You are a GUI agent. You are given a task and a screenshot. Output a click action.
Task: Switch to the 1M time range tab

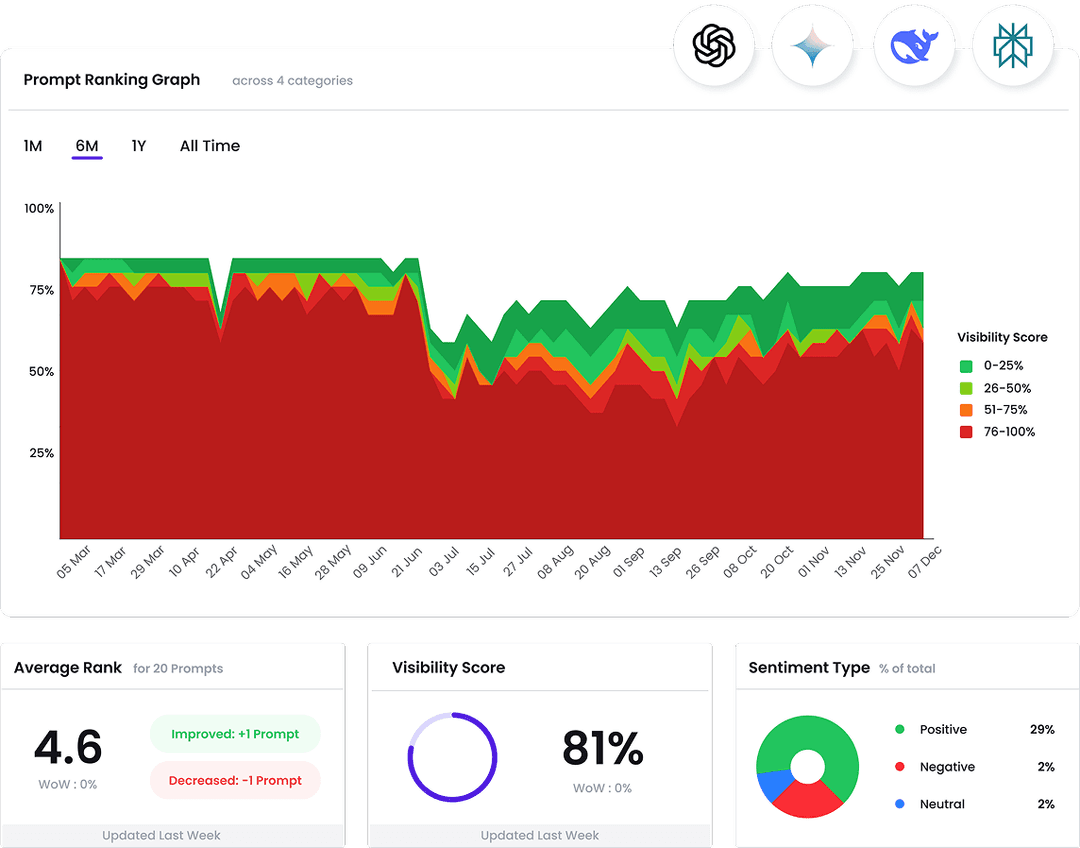click(33, 146)
